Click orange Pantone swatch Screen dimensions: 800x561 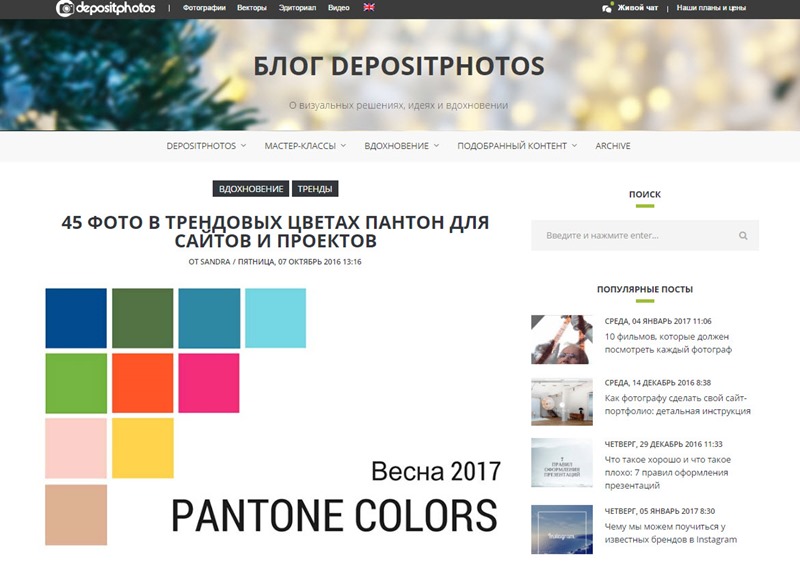[x=142, y=383]
